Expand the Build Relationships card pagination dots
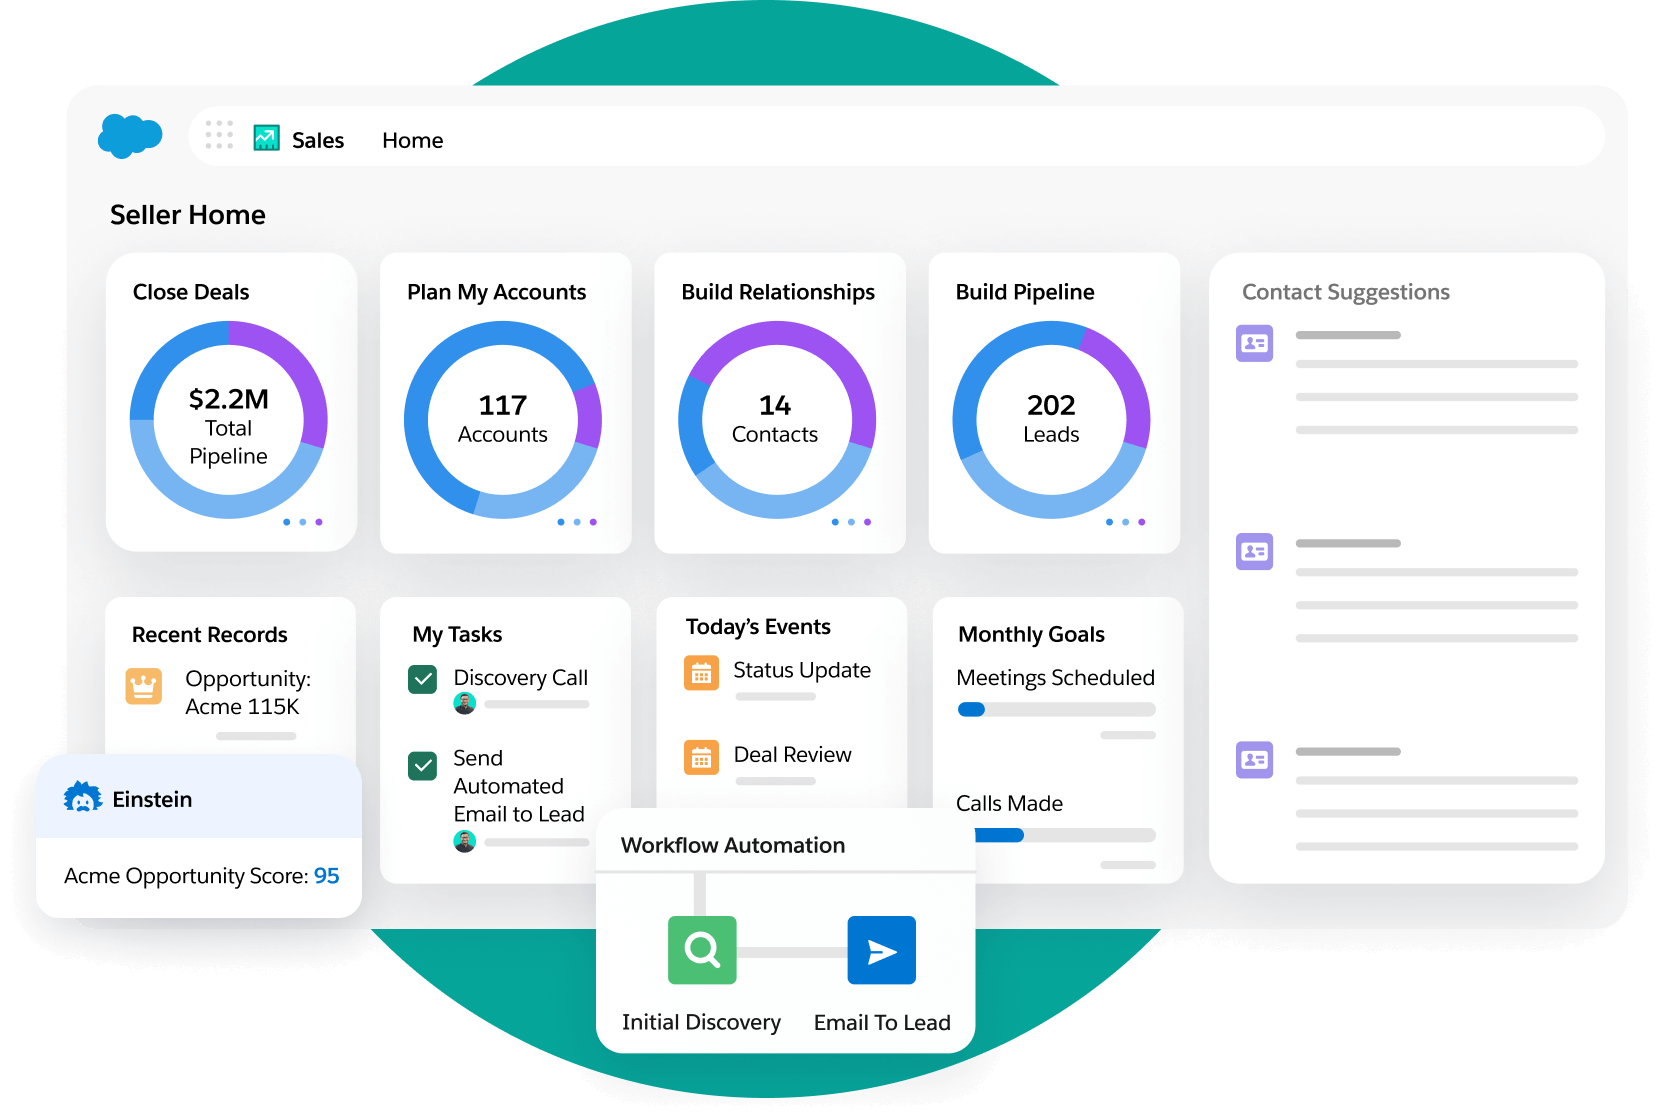 pos(851,521)
